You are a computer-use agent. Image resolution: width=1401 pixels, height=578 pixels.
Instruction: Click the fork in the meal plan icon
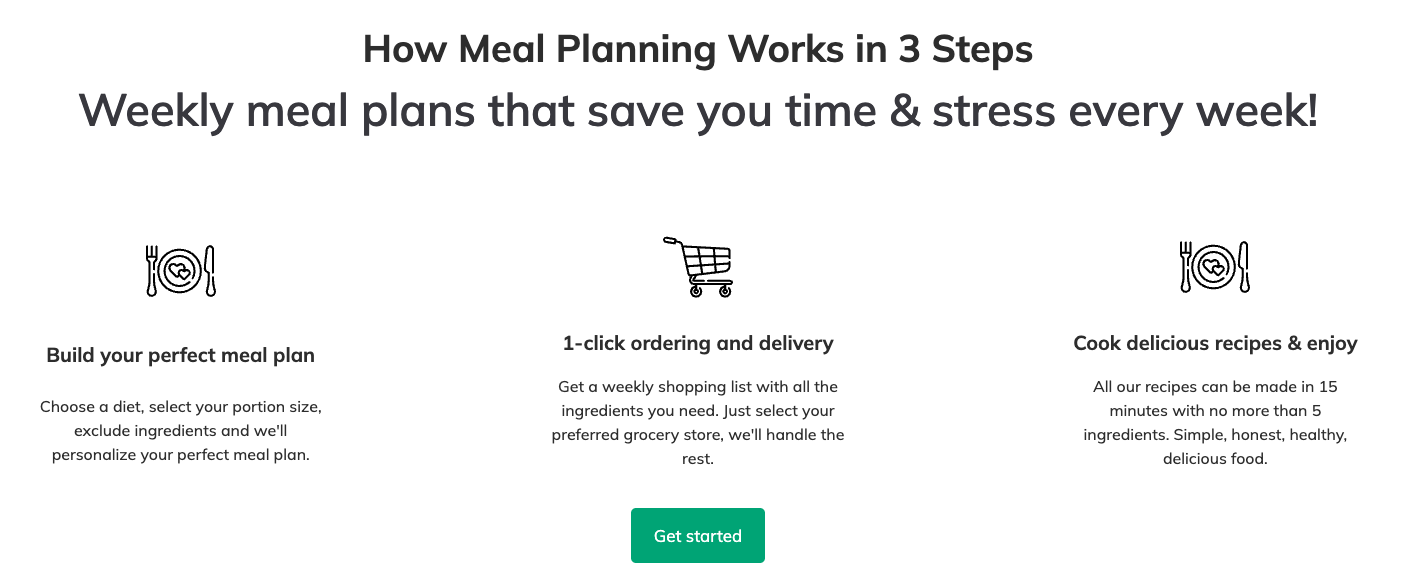tap(152, 270)
